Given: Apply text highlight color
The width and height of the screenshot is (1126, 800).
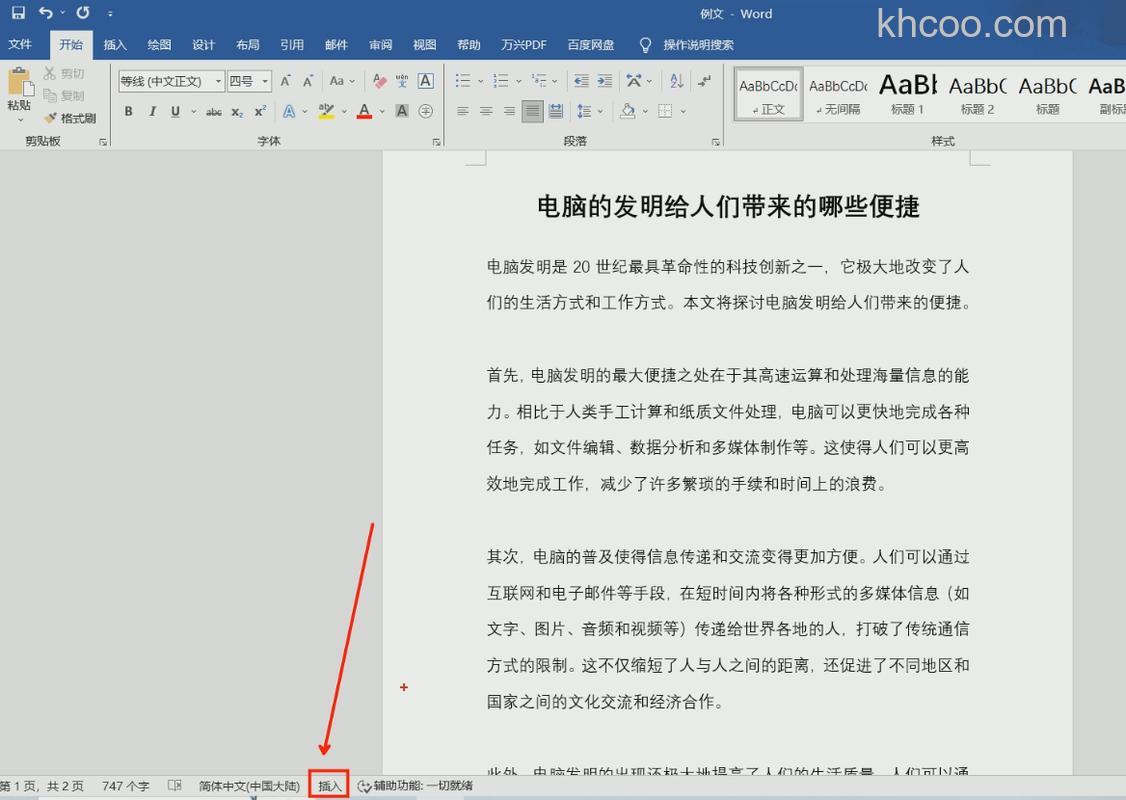Looking at the screenshot, I should click(x=324, y=110).
